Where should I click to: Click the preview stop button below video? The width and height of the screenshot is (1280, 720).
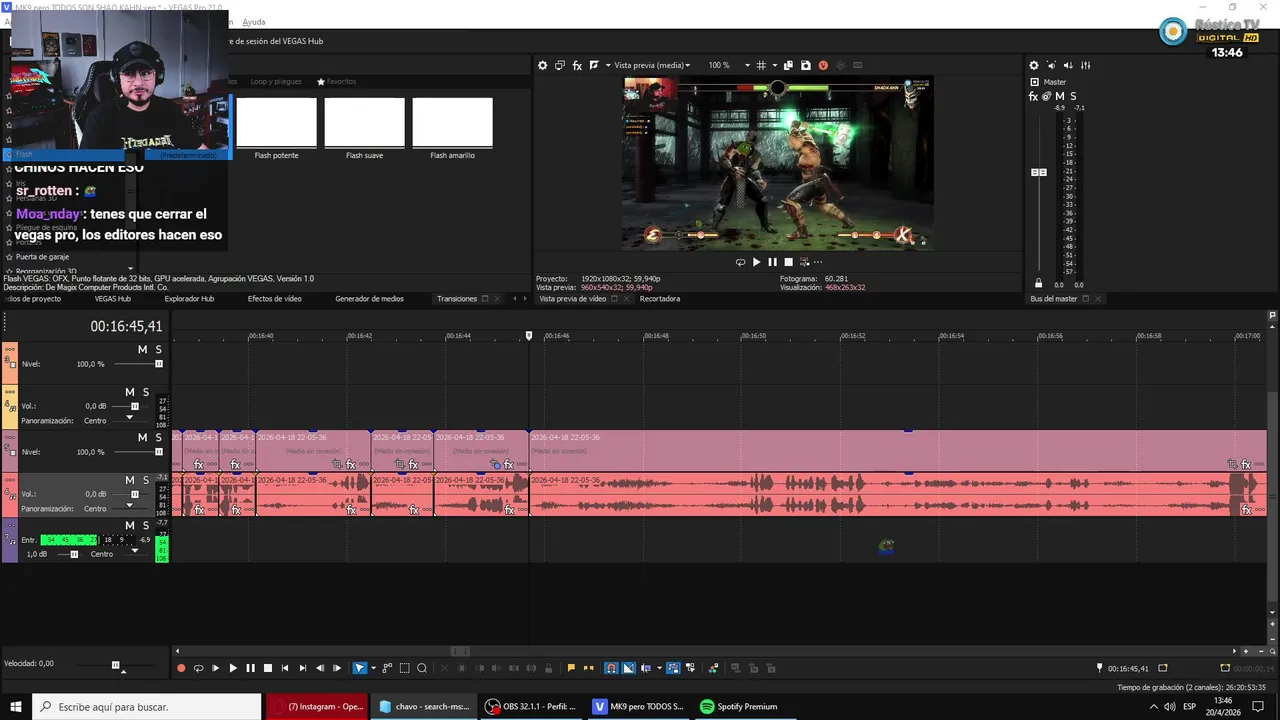[788, 262]
